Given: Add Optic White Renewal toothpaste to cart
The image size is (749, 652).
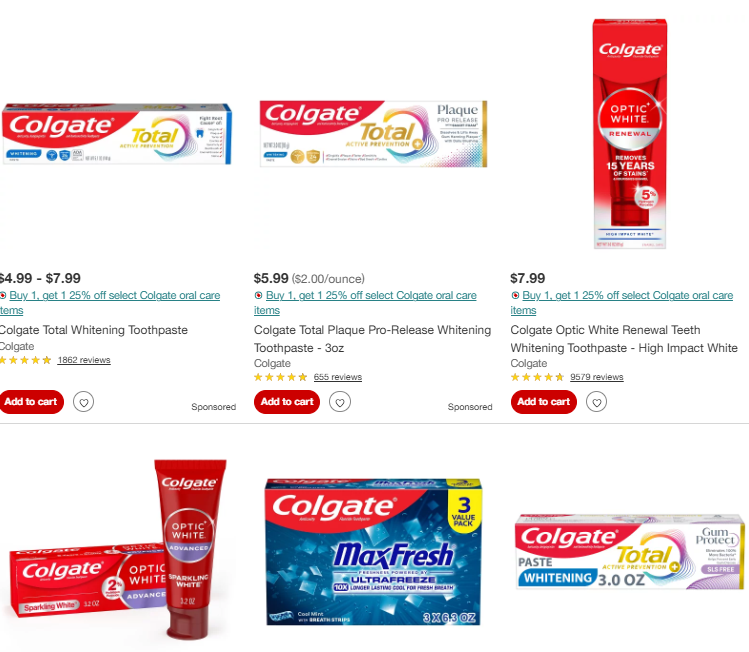Looking at the screenshot, I should (544, 402).
